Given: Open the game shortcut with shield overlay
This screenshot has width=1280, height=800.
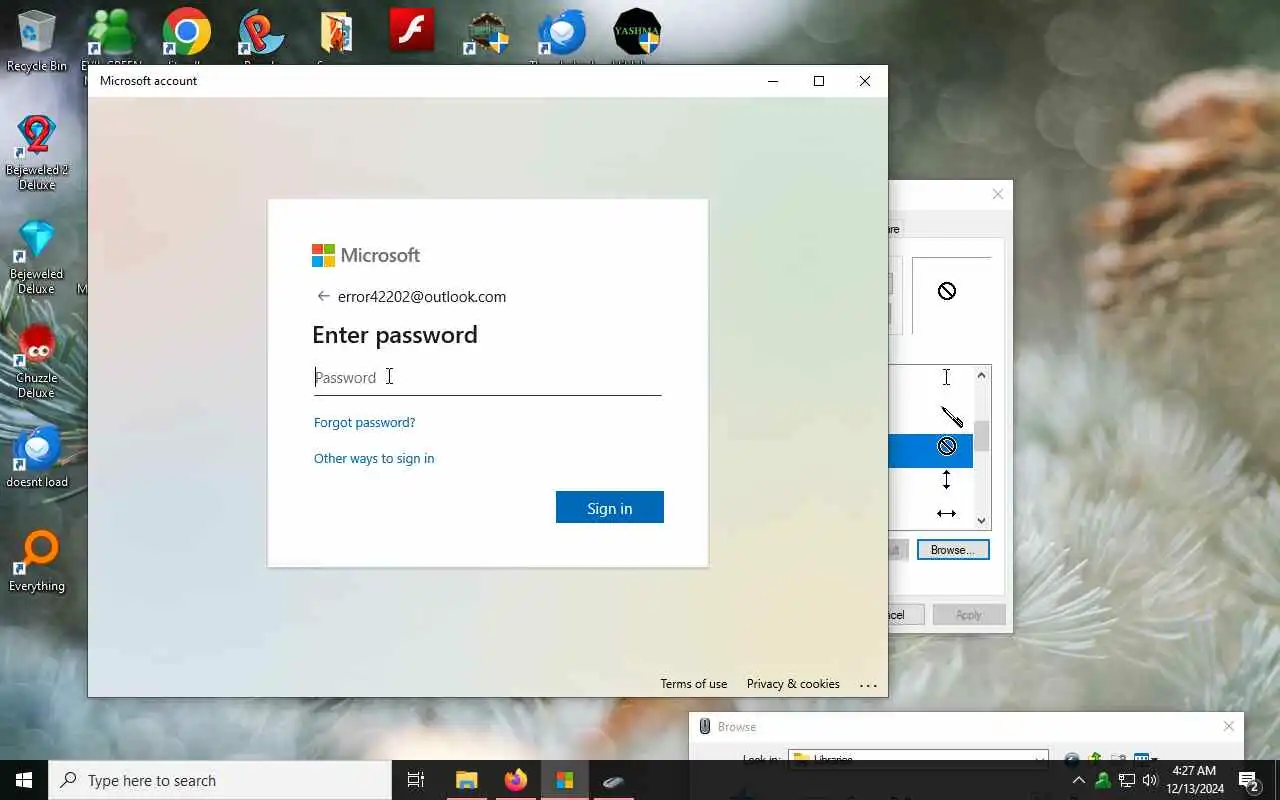Looking at the screenshot, I should click(x=487, y=35).
